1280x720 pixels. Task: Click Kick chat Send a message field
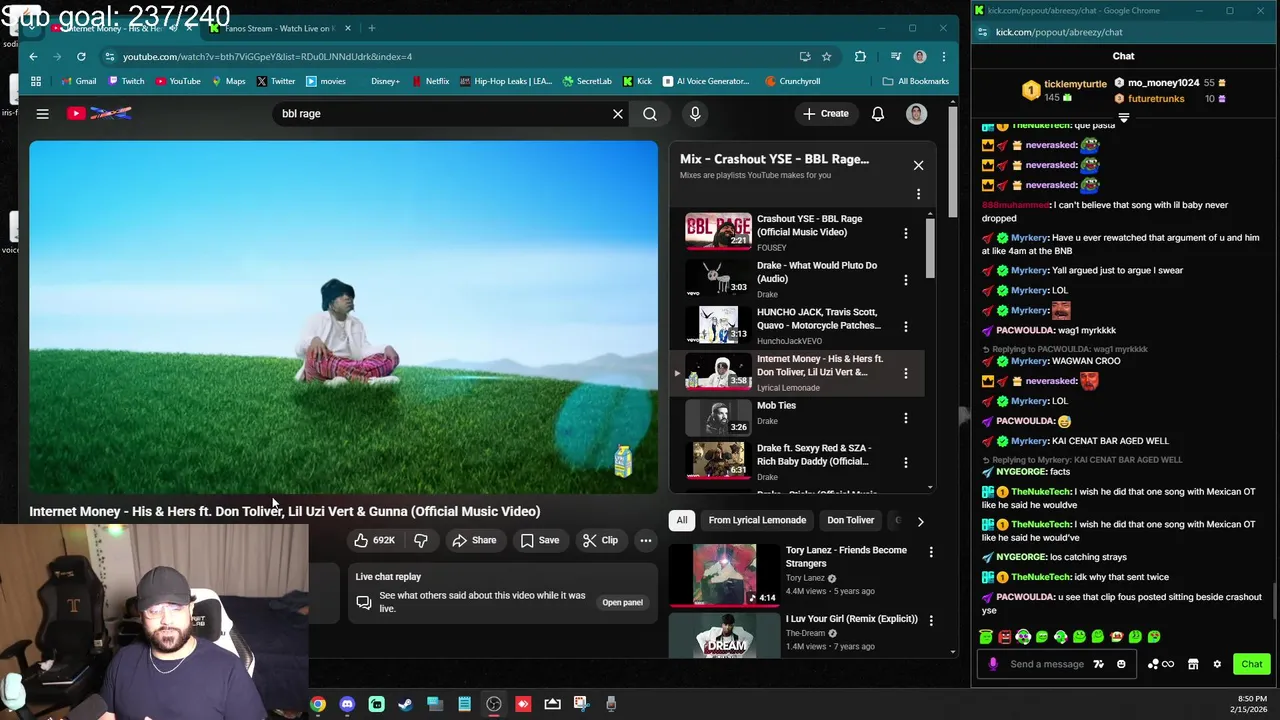click(x=1047, y=664)
